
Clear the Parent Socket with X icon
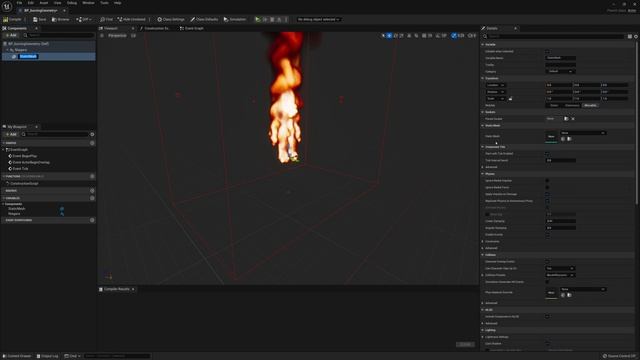573,119
